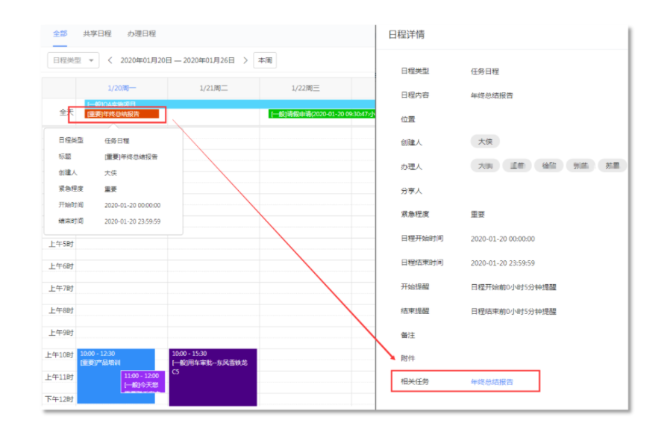Open the related task link 年终总结报告
The height and width of the screenshot is (432, 657).
click(x=492, y=381)
